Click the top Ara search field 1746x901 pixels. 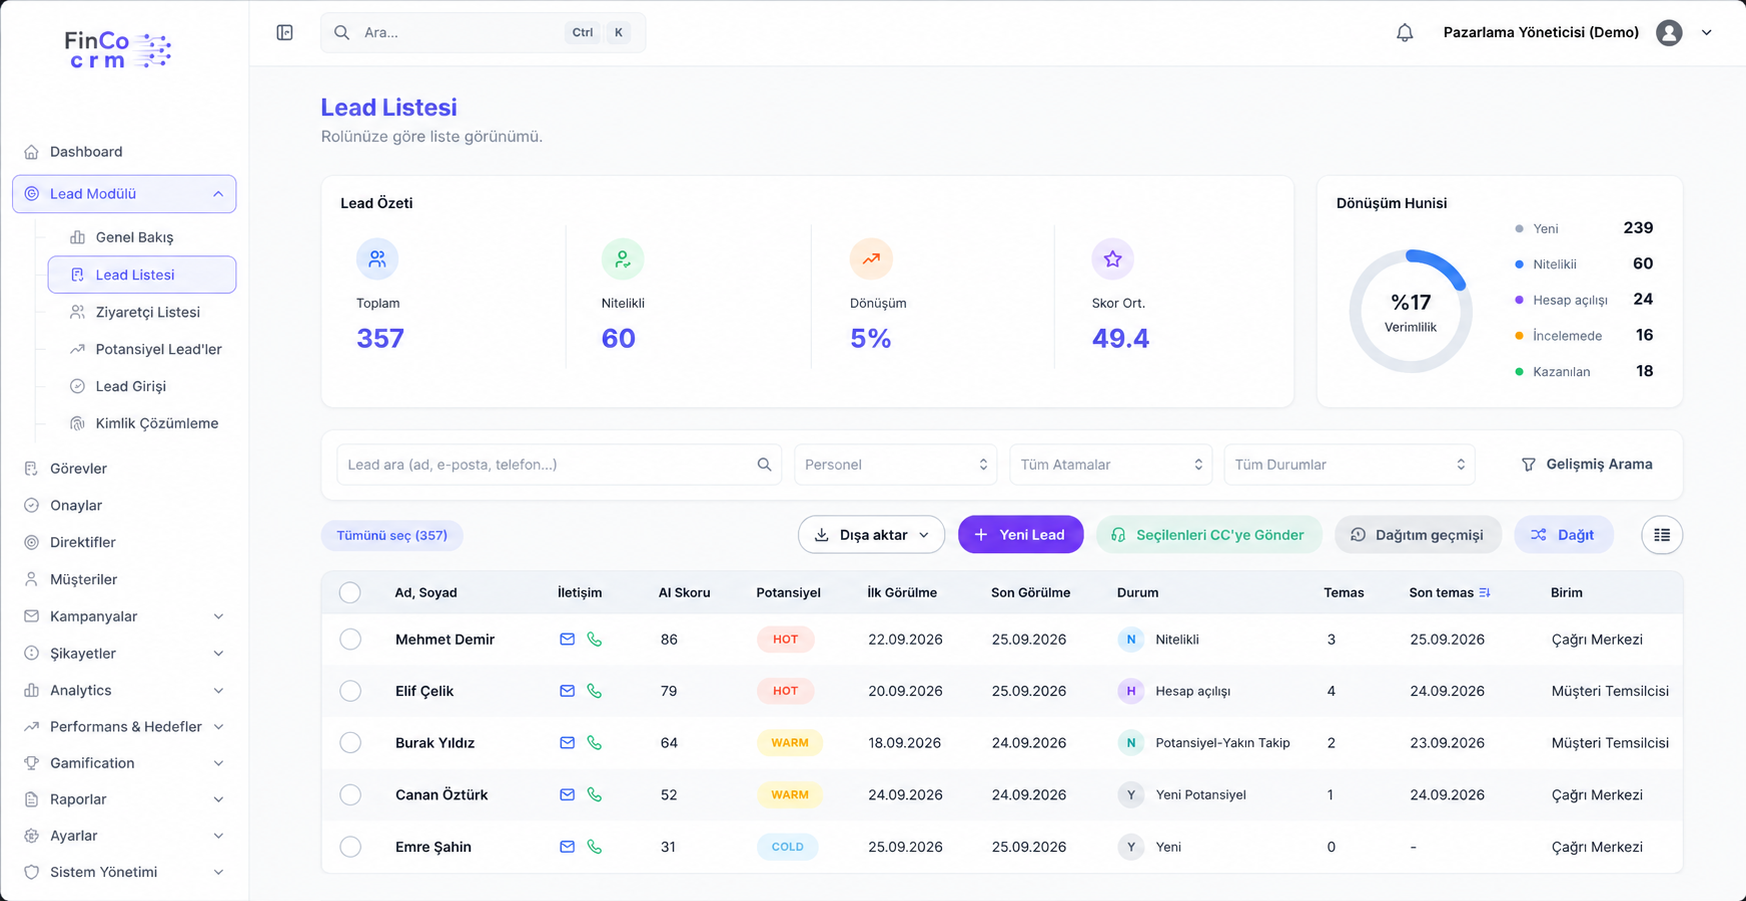point(483,33)
